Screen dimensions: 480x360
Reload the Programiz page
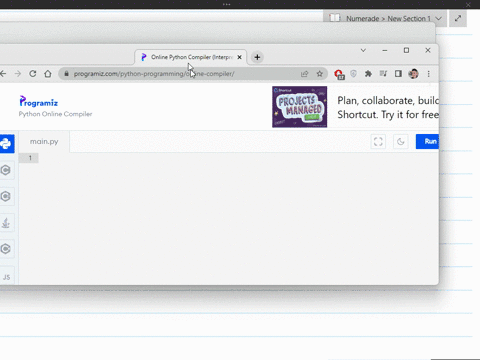click(x=33, y=74)
